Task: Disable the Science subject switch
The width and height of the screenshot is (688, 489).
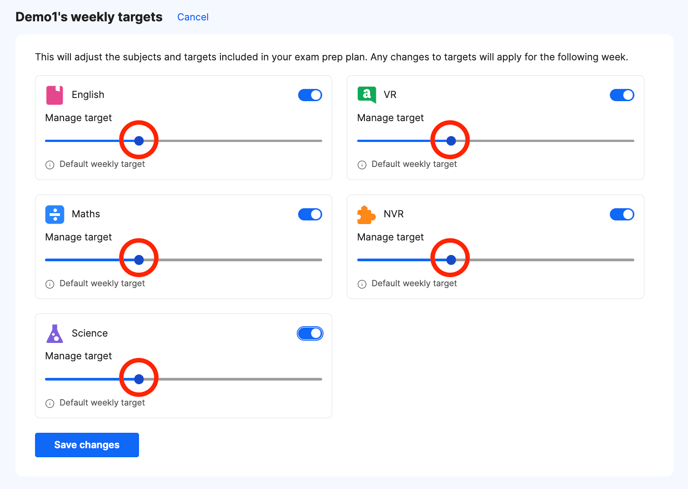Action: coord(310,333)
